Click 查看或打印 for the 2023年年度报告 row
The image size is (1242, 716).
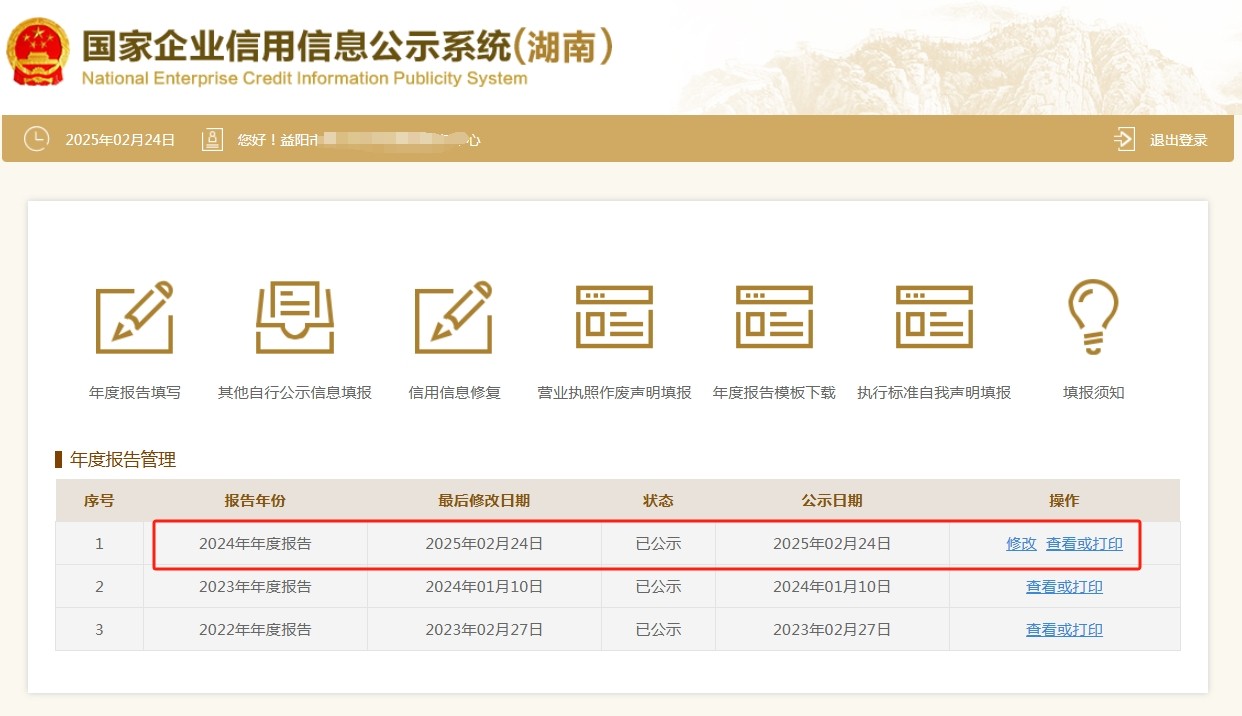(1064, 587)
